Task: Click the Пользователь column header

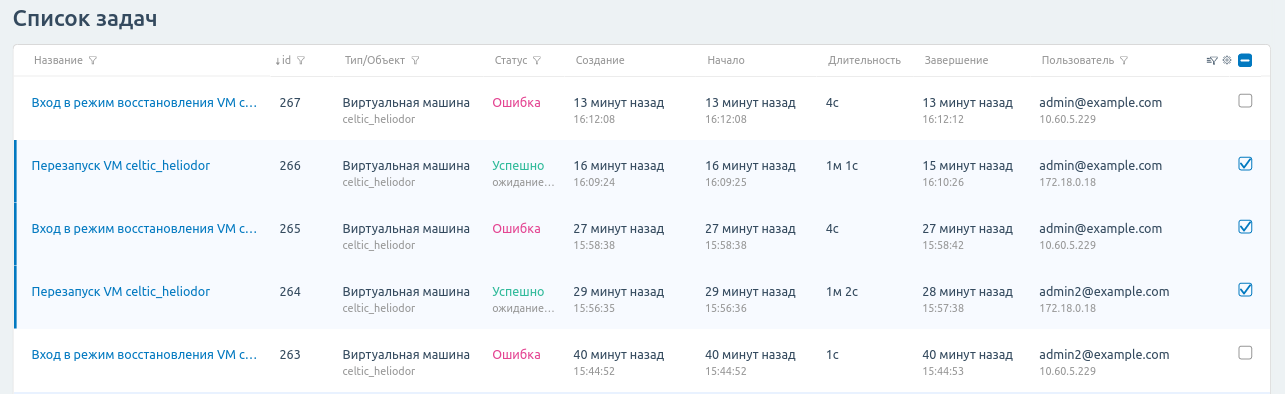Action: (1078, 61)
